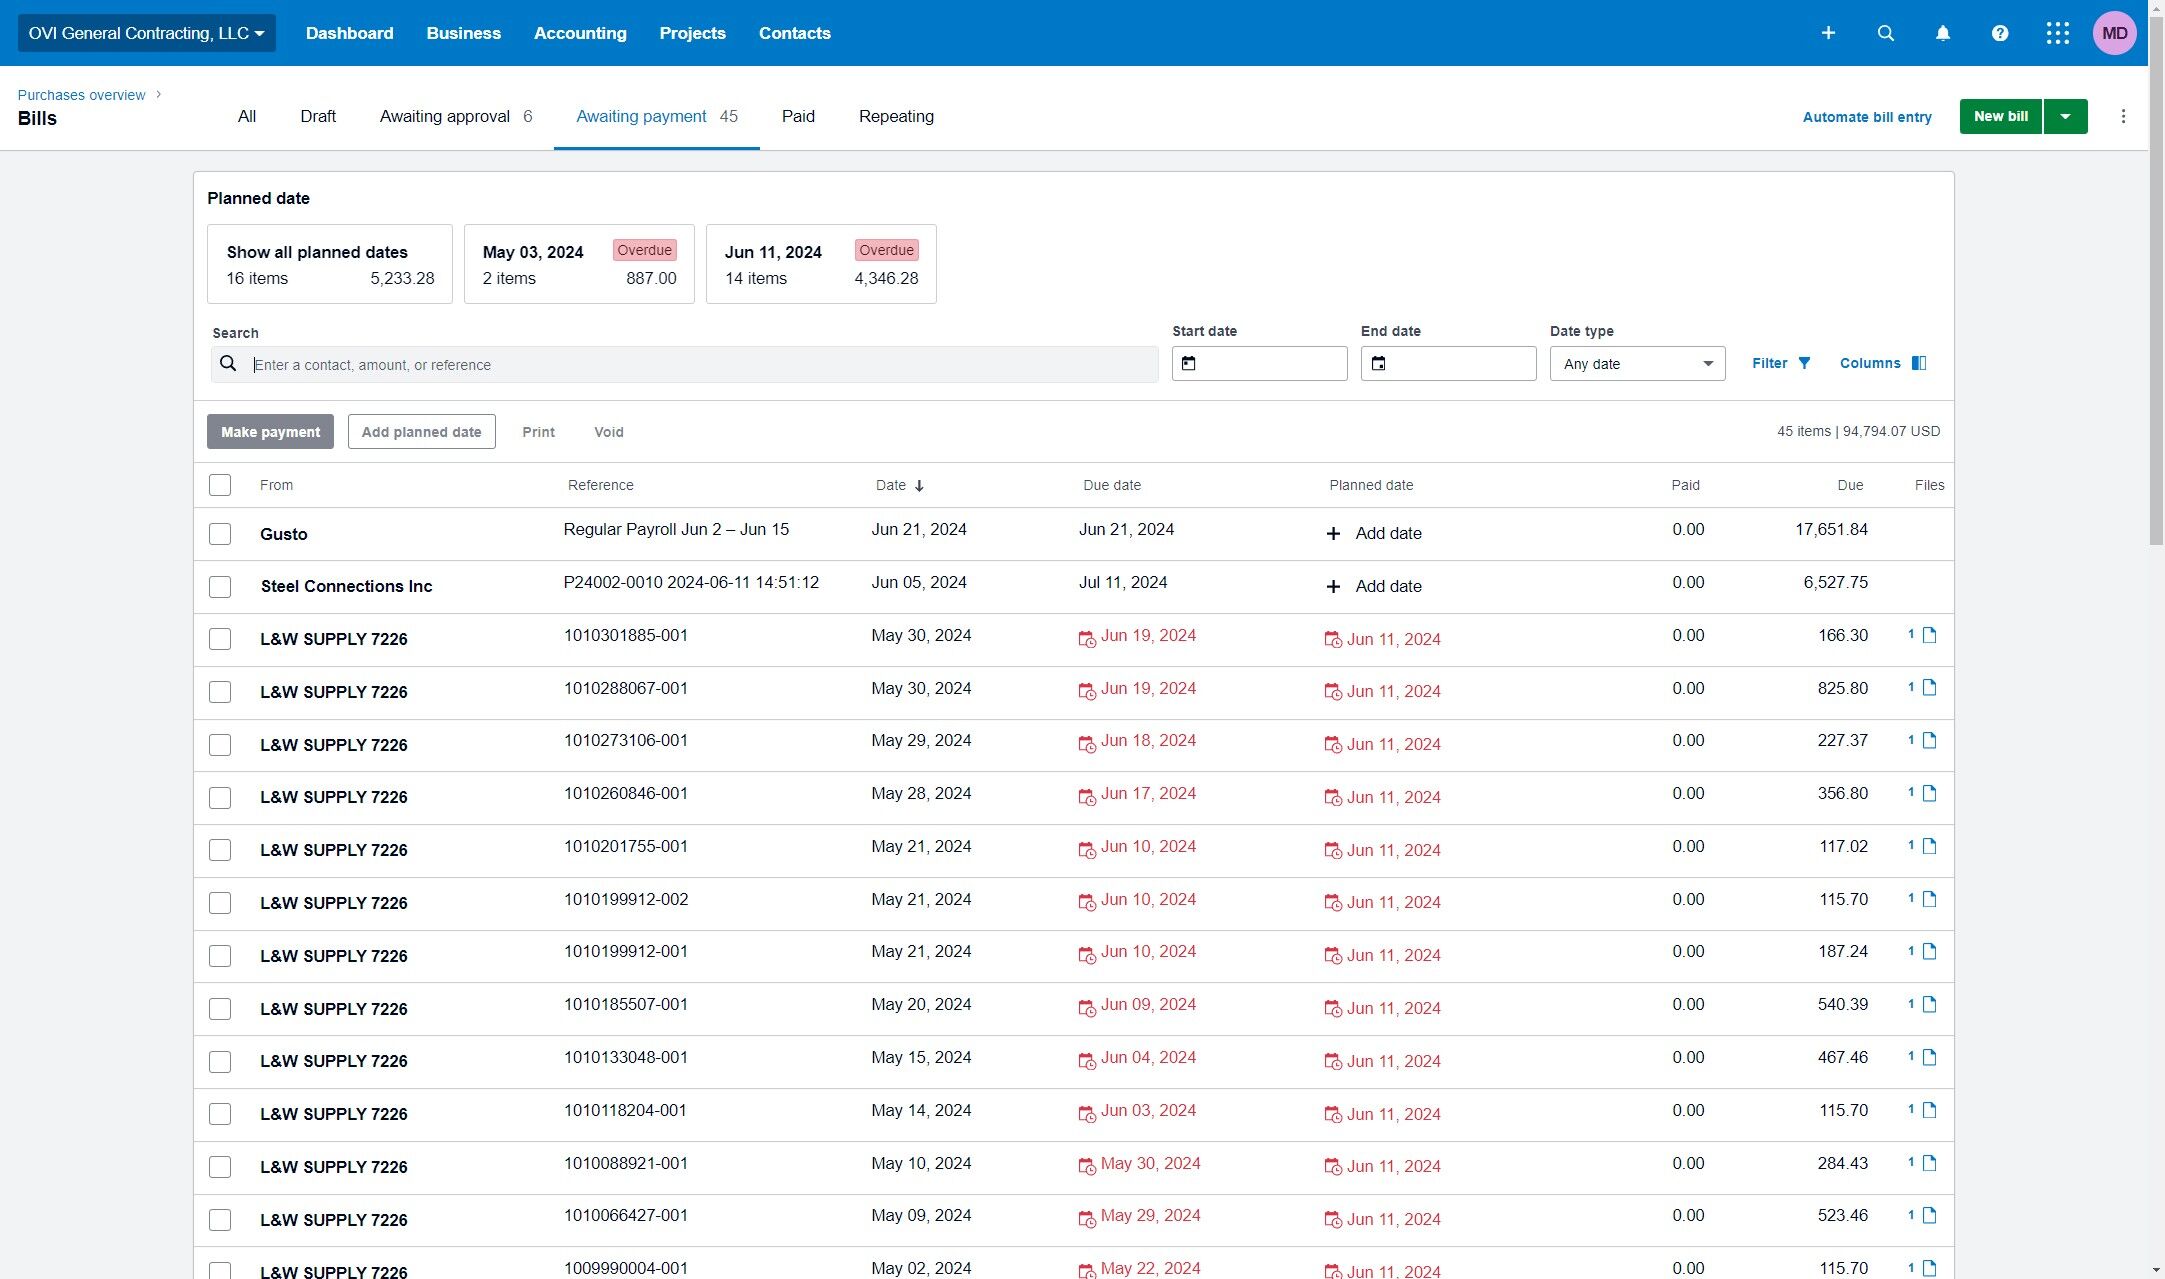Click the plus create-new icon in header
This screenshot has width=2165, height=1279.
pyautogui.click(x=1828, y=33)
